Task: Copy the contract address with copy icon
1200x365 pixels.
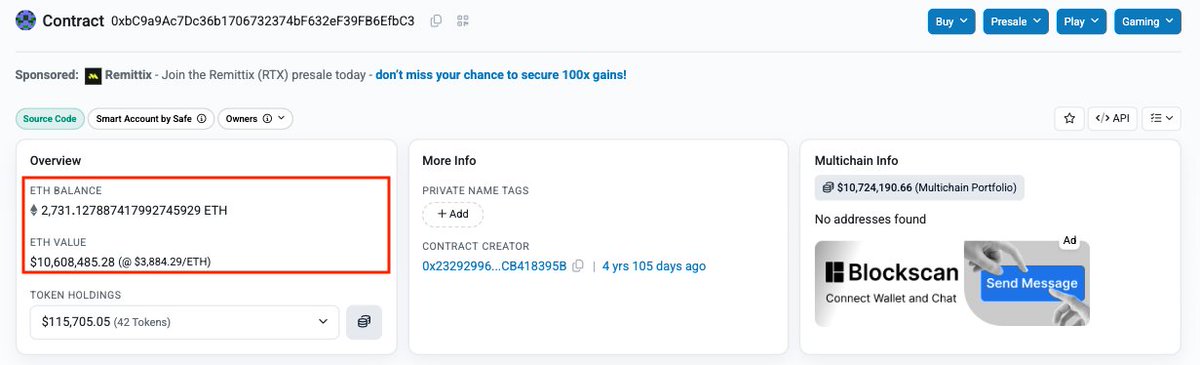Action: coord(435,21)
